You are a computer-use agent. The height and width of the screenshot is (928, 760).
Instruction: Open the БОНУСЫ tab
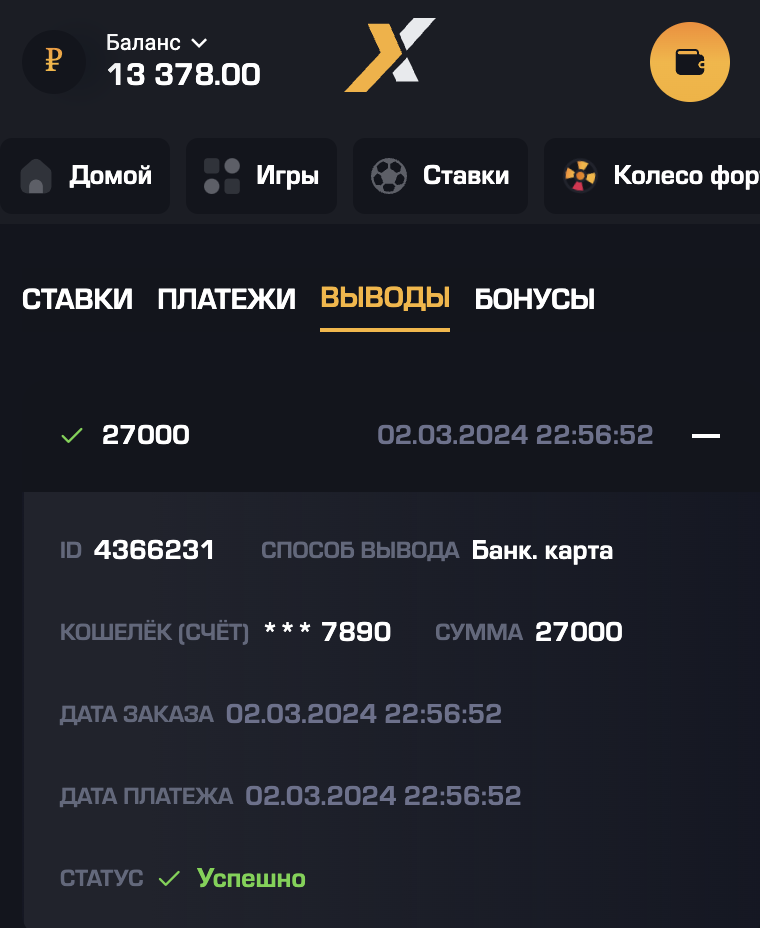point(534,299)
